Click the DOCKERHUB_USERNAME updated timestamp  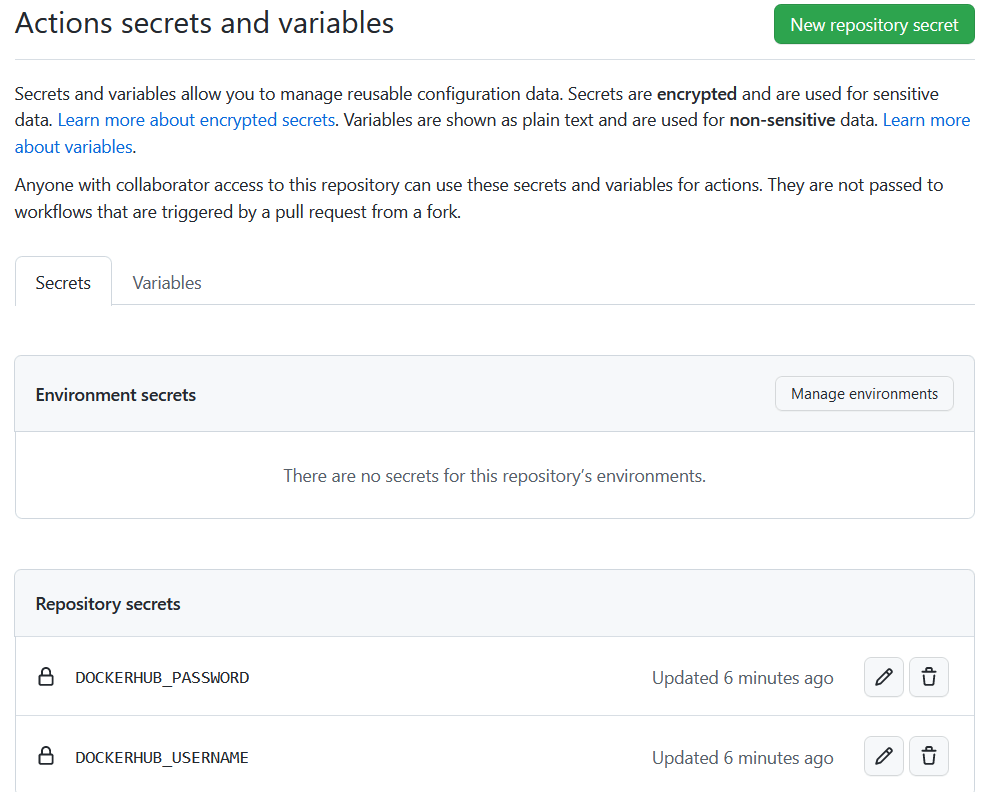point(743,757)
